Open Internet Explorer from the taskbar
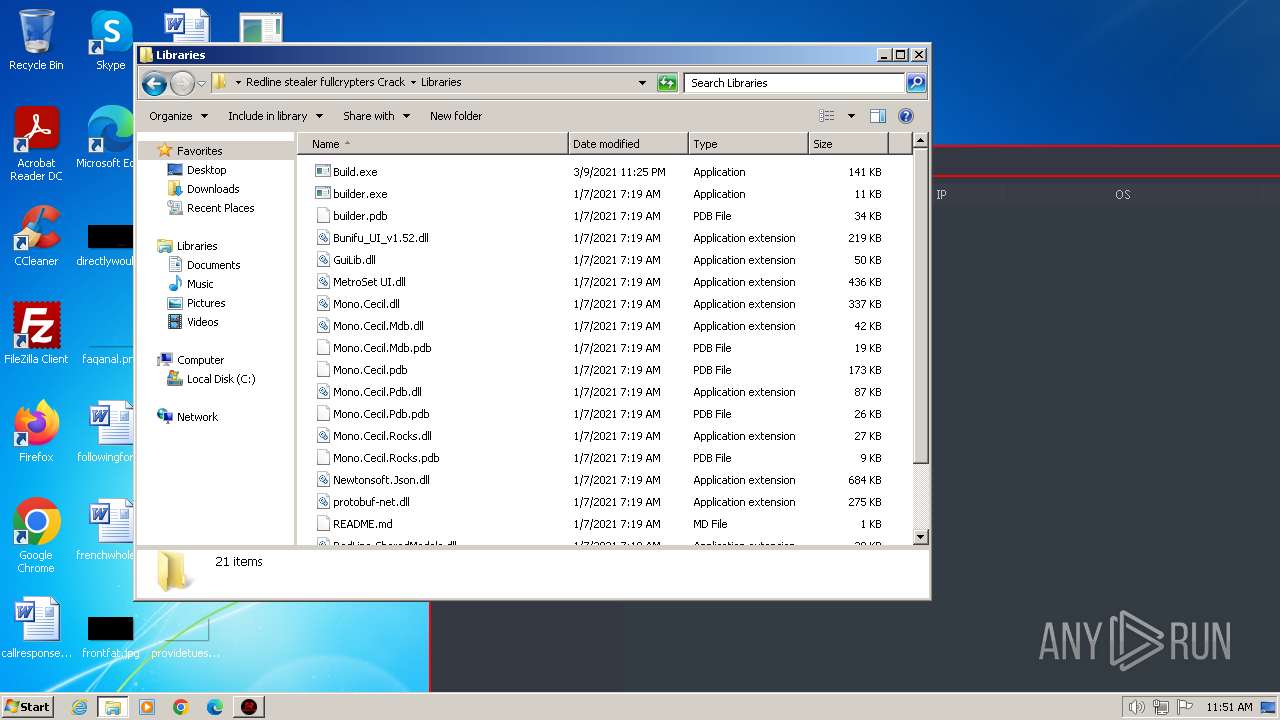Viewport: 1280px width, 720px height. point(79,707)
